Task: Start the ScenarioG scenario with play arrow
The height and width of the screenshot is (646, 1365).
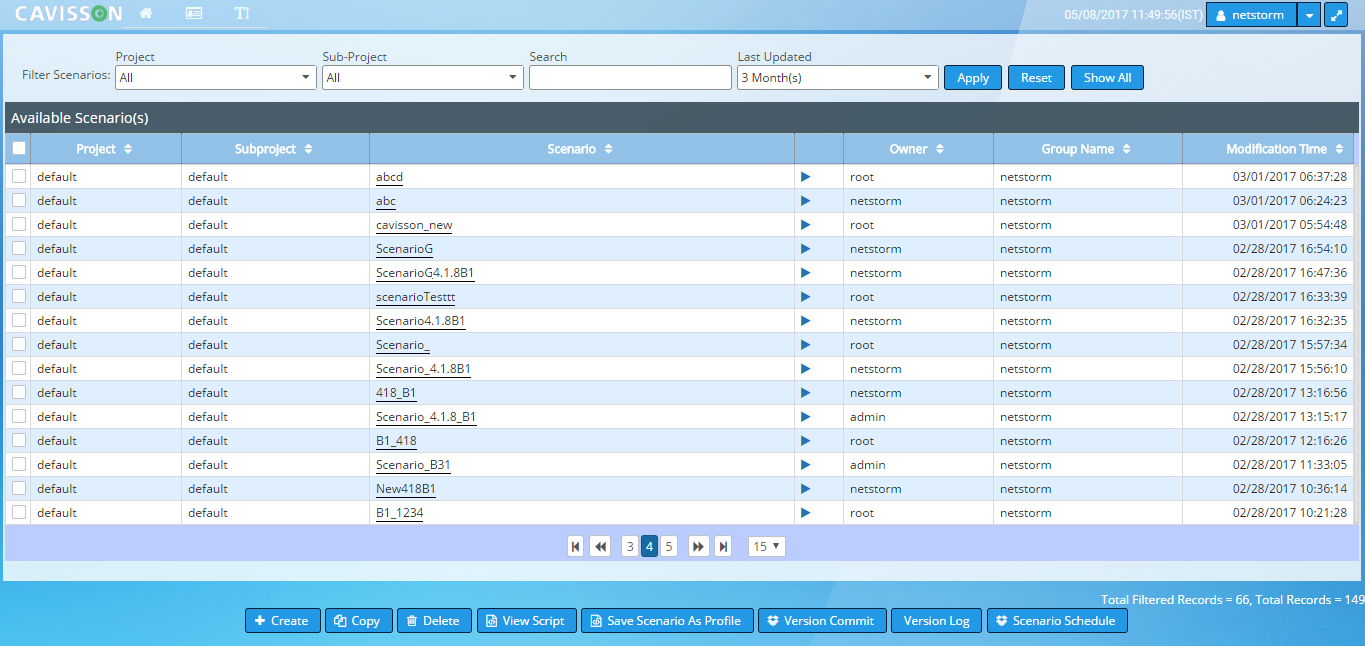Action: pos(805,249)
